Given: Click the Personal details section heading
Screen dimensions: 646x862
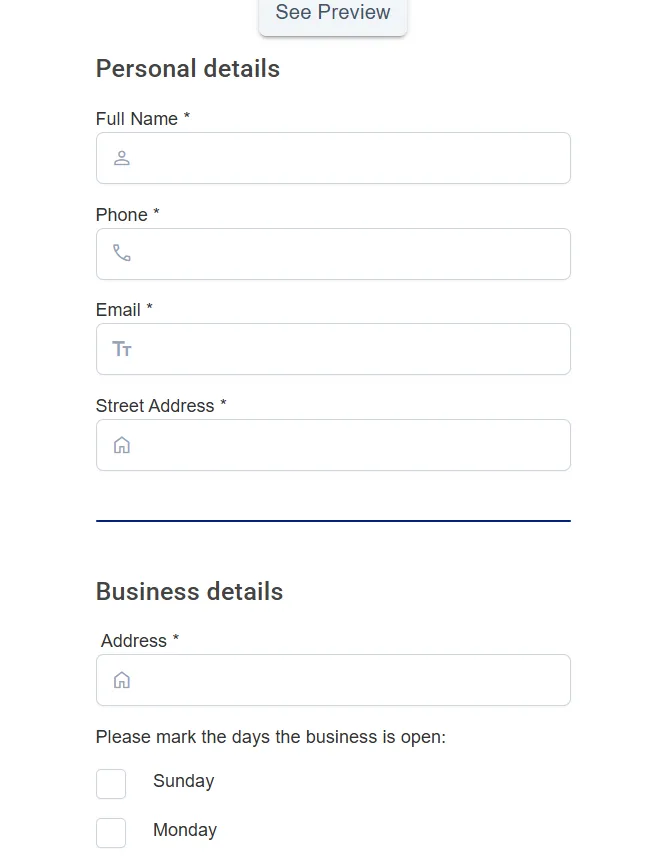Looking at the screenshot, I should [x=187, y=68].
